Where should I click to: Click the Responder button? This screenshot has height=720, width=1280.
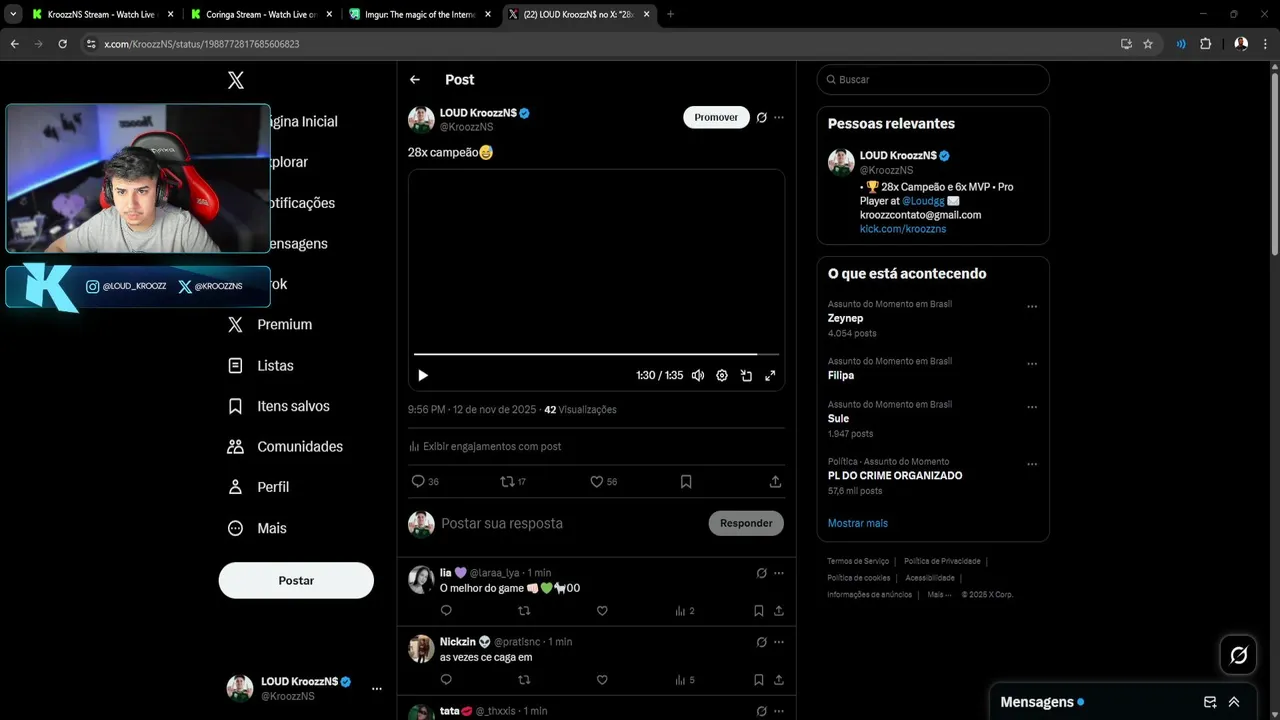pos(746,523)
